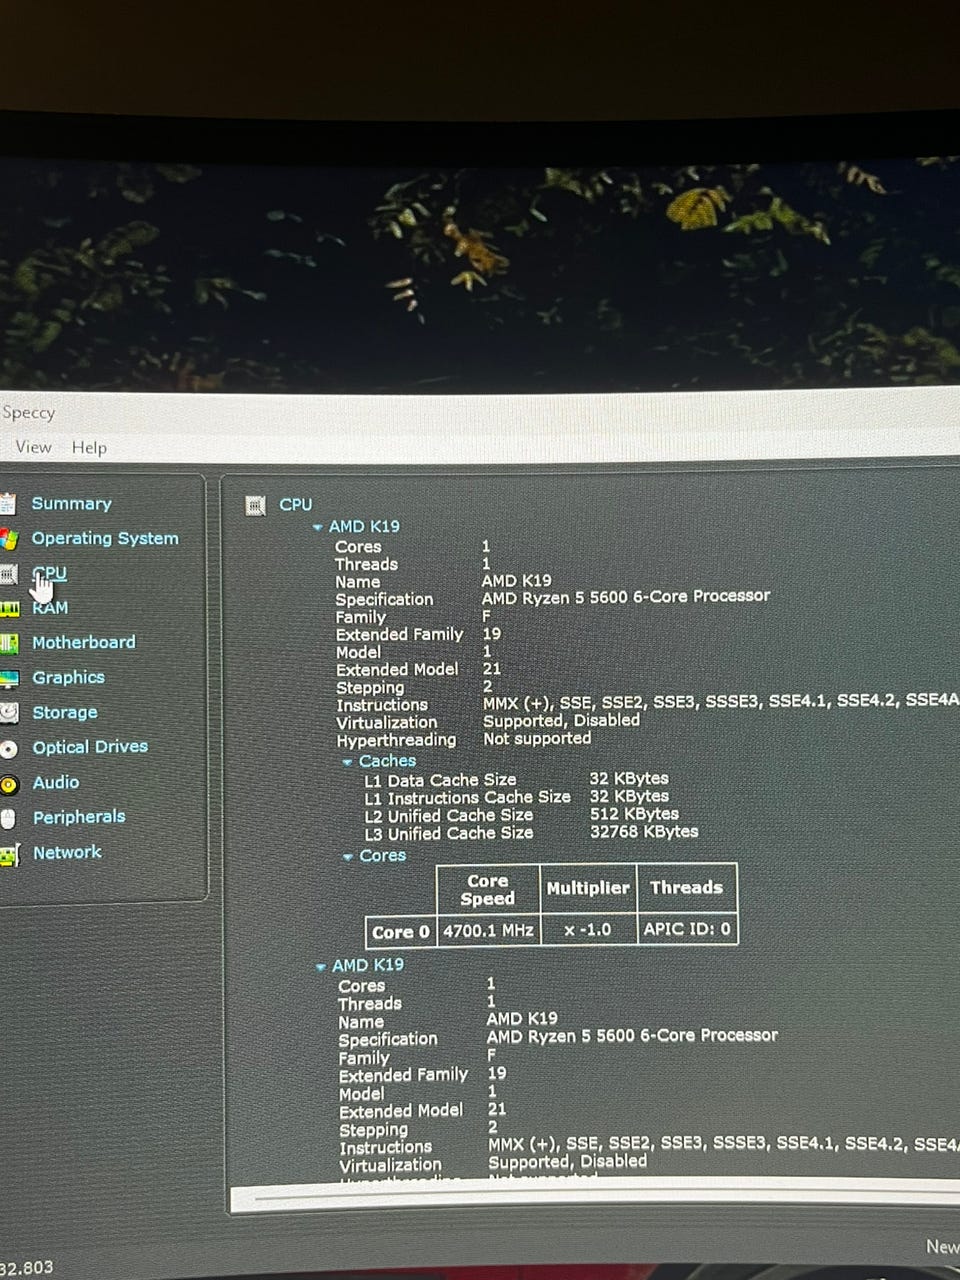
Task: Show the Graphics section
Action: click(68, 677)
